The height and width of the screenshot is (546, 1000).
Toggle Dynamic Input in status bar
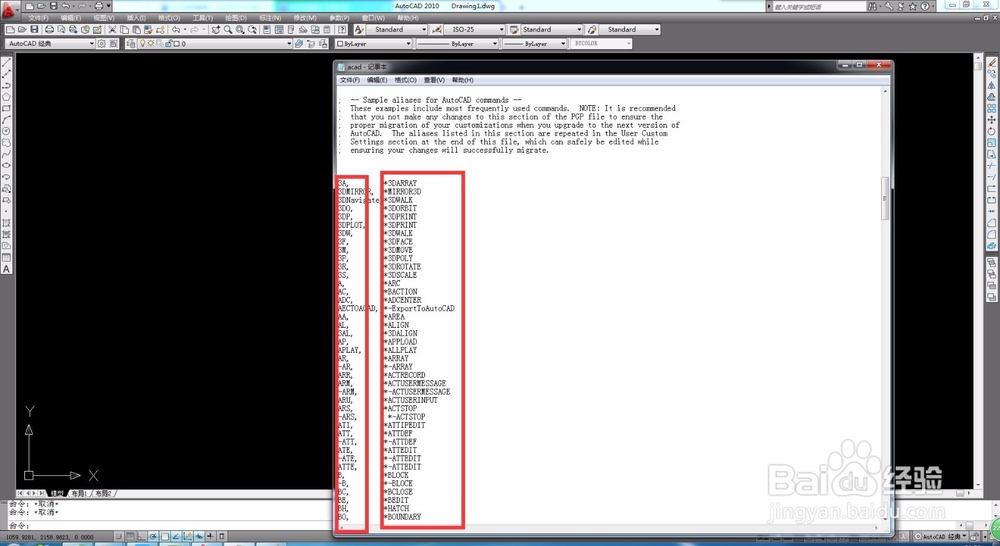[199, 536]
